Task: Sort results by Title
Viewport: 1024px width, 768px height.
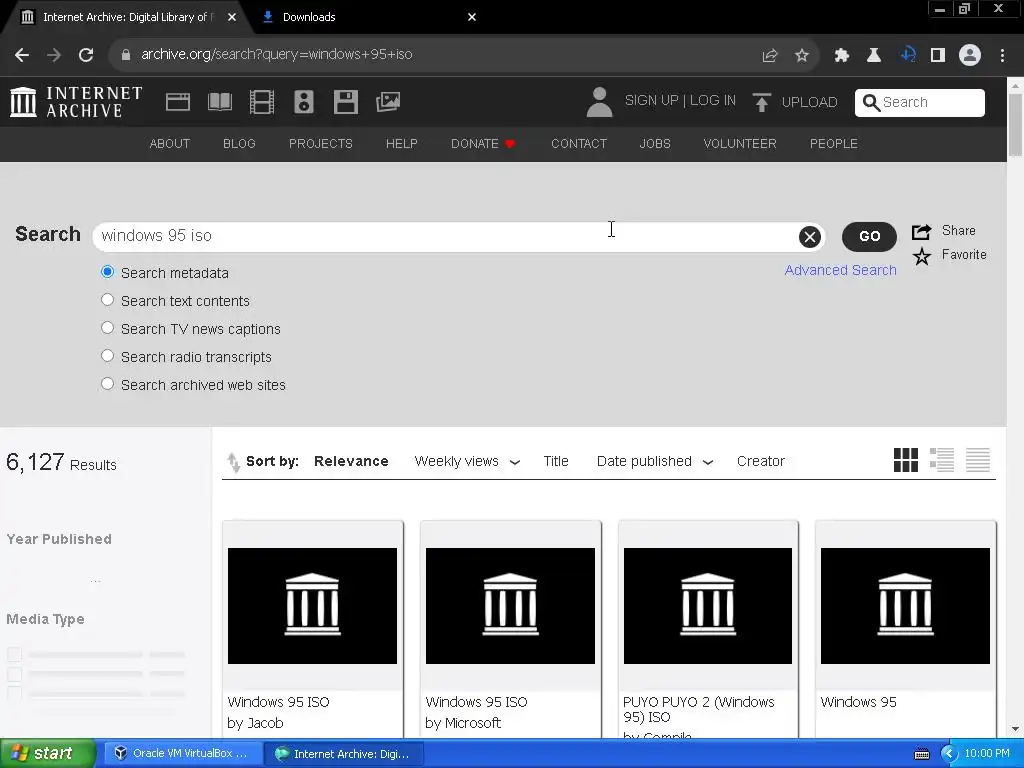Action: pyautogui.click(x=556, y=462)
